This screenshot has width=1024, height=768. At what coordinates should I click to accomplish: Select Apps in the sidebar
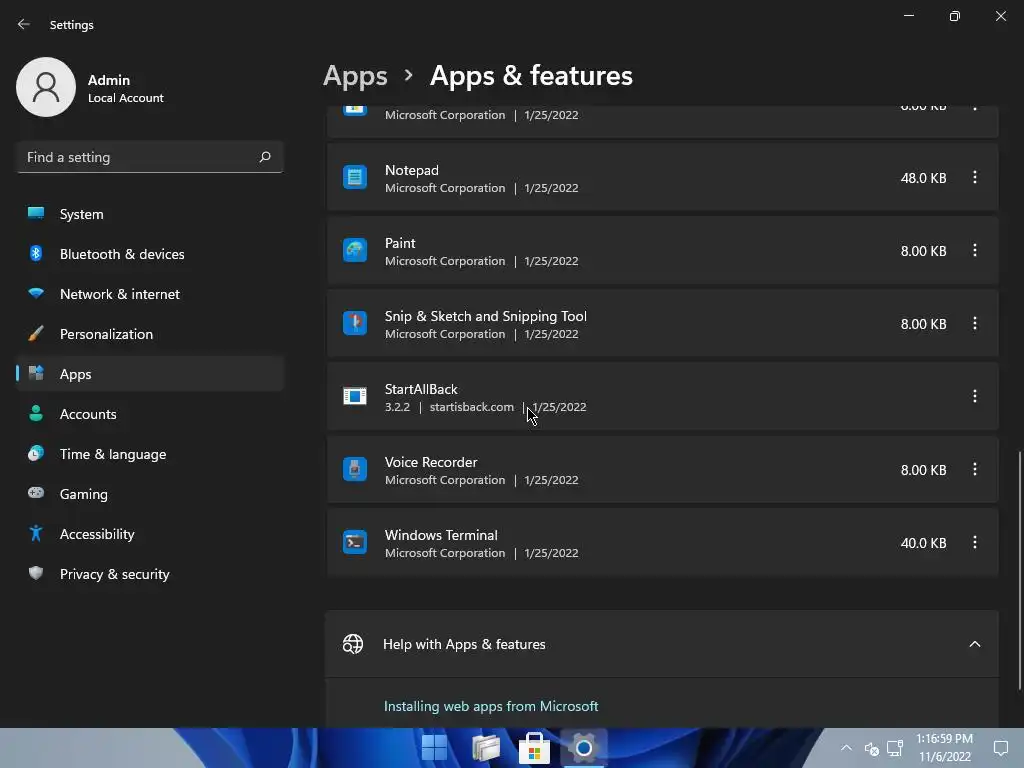point(150,374)
